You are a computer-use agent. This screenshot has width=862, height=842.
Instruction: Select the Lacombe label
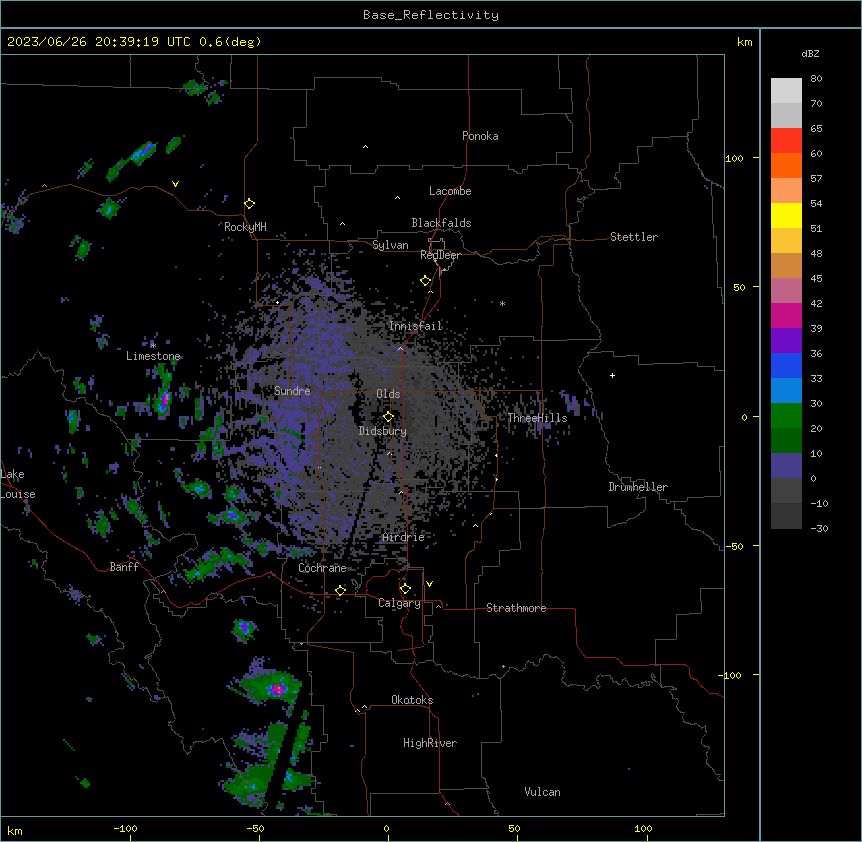click(x=450, y=191)
